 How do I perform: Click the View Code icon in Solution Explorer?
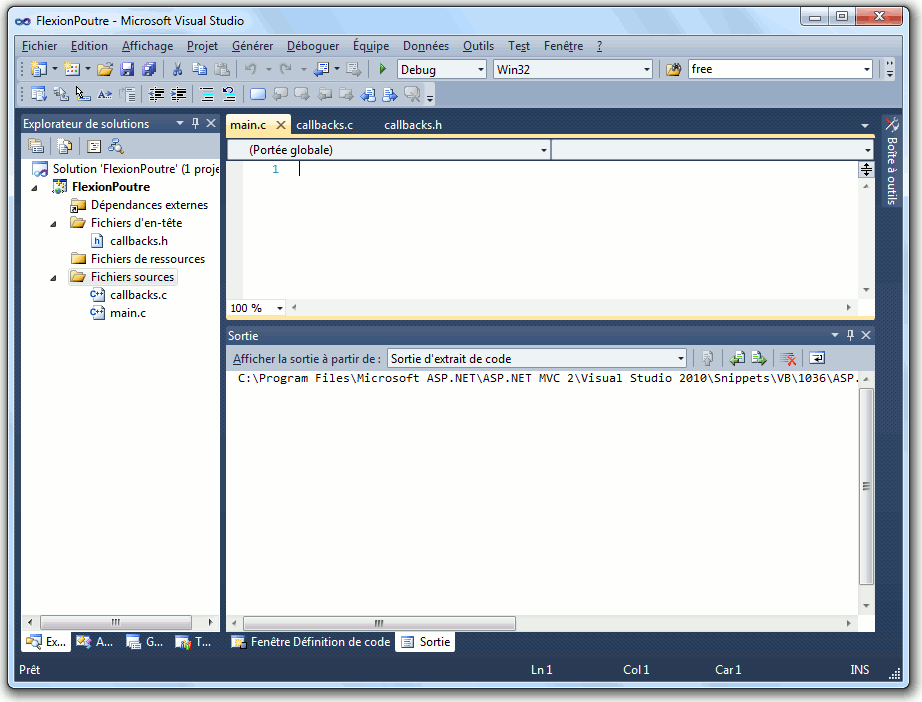tap(94, 146)
